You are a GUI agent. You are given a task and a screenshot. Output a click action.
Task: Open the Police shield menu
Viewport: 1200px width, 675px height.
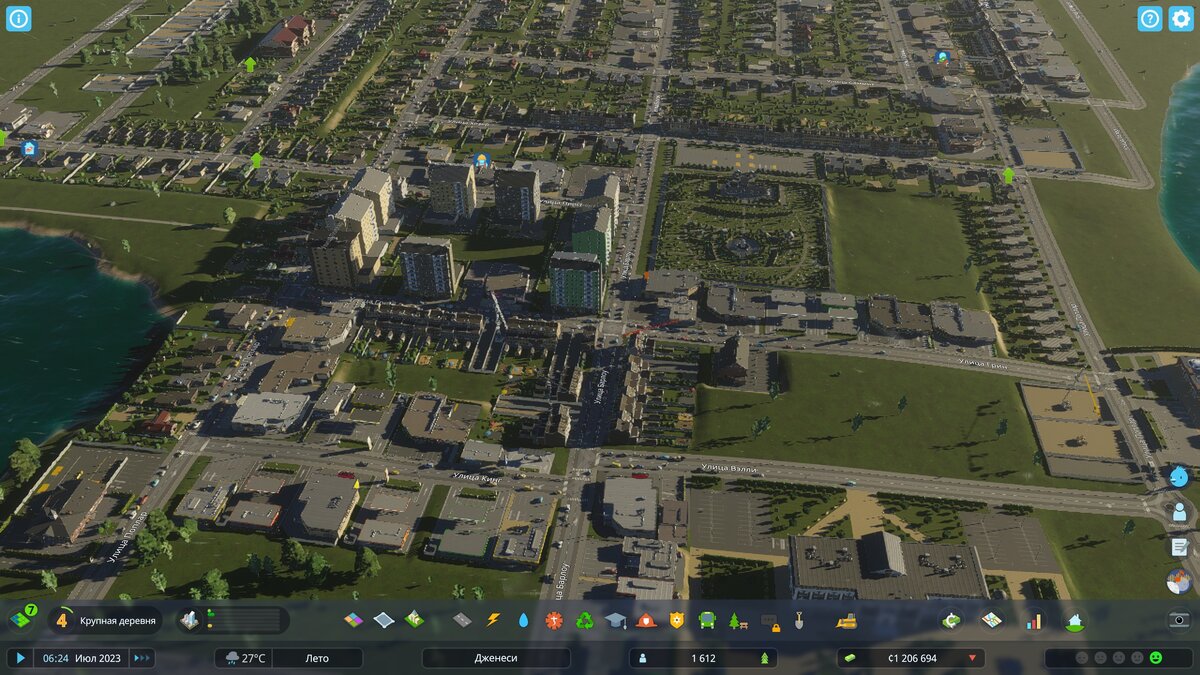pyautogui.click(x=677, y=620)
